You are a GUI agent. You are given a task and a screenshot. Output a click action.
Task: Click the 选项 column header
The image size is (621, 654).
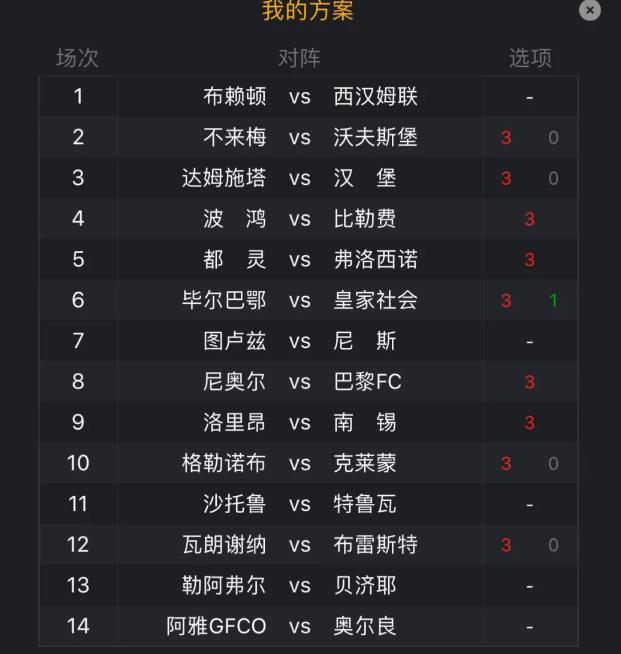coord(529,58)
